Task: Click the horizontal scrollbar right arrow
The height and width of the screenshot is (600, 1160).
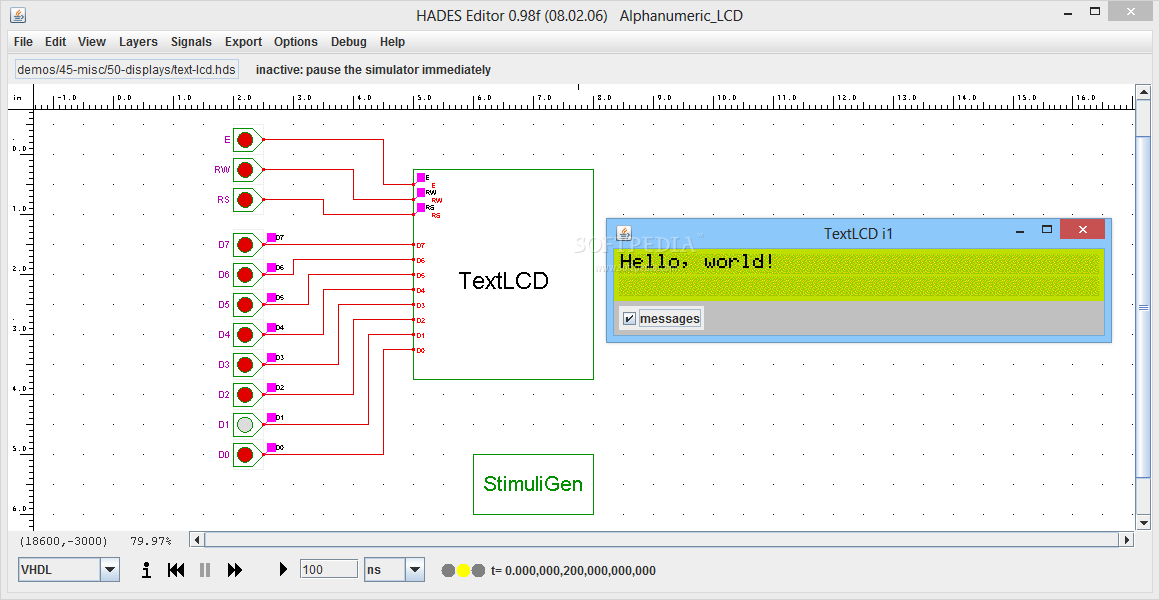Action: click(1127, 539)
